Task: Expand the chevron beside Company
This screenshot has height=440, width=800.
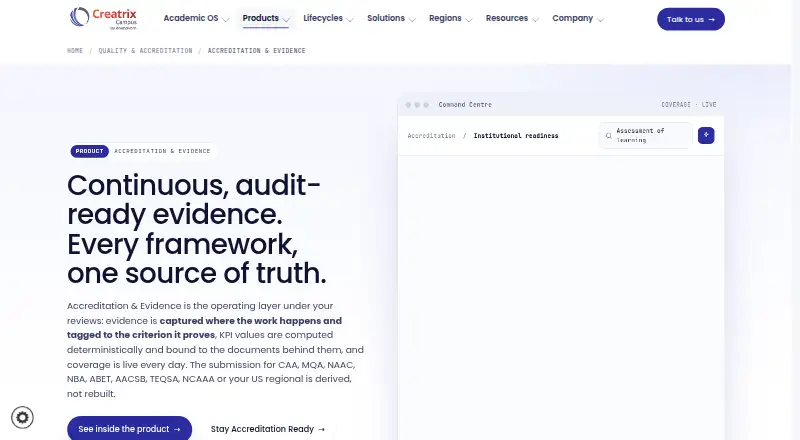Action: (x=601, y=19)
